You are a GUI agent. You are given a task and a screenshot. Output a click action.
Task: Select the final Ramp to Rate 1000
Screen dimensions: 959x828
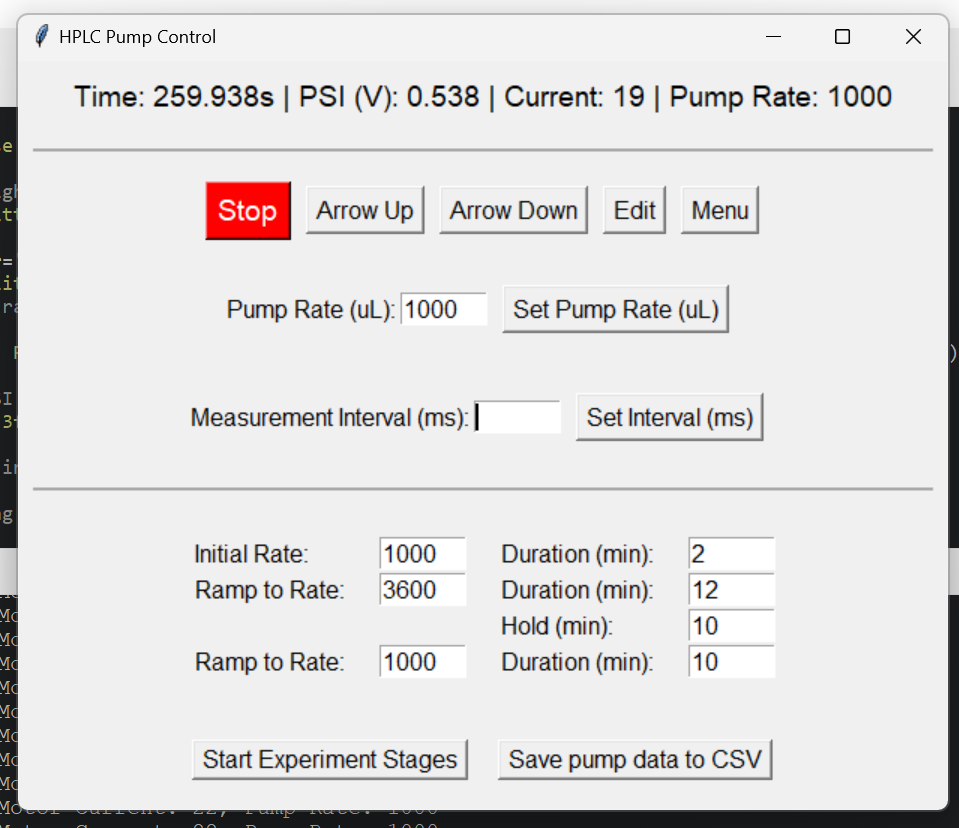[x=421, y=661]
